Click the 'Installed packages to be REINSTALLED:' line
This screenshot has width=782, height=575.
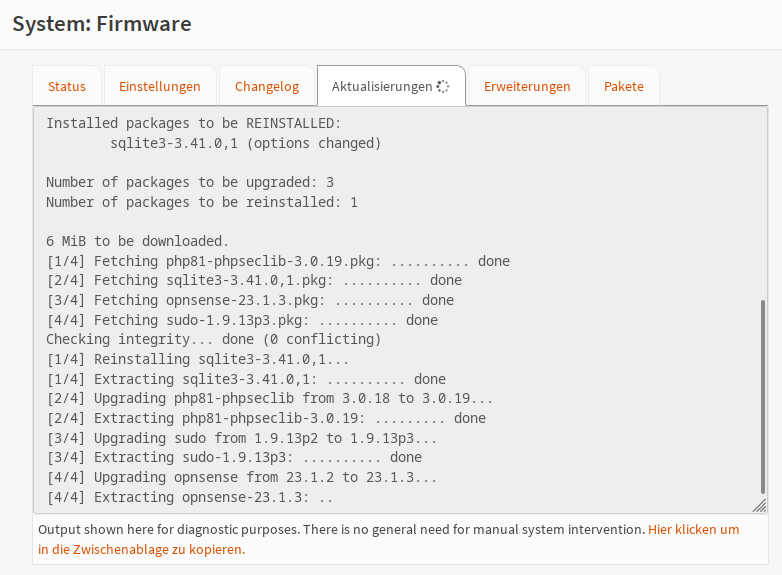coord(194,123)
